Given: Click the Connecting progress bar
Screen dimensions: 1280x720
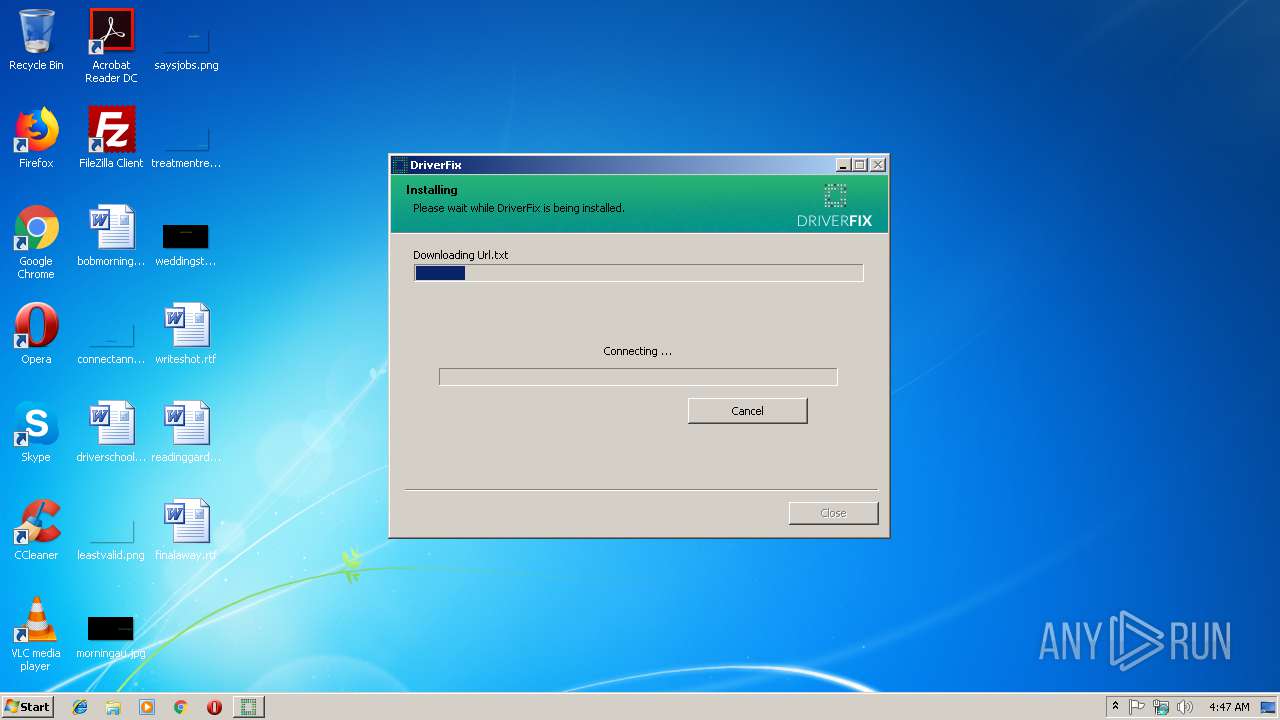Looking at the screenshot, I should coord(638,377).
